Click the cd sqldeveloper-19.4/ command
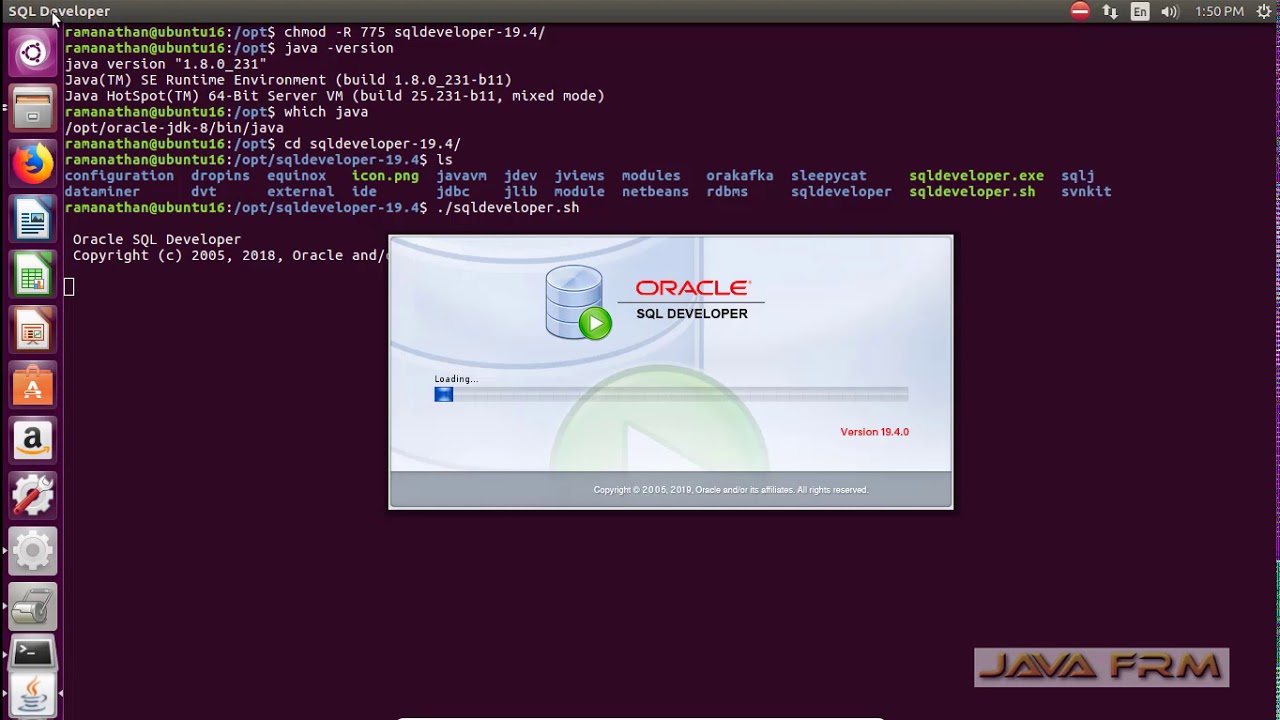The image size is (1280, 720). pos(372,144)
